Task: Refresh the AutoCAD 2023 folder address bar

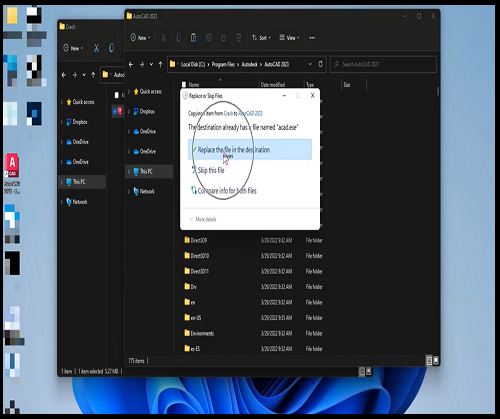Action: coord(320,64)
